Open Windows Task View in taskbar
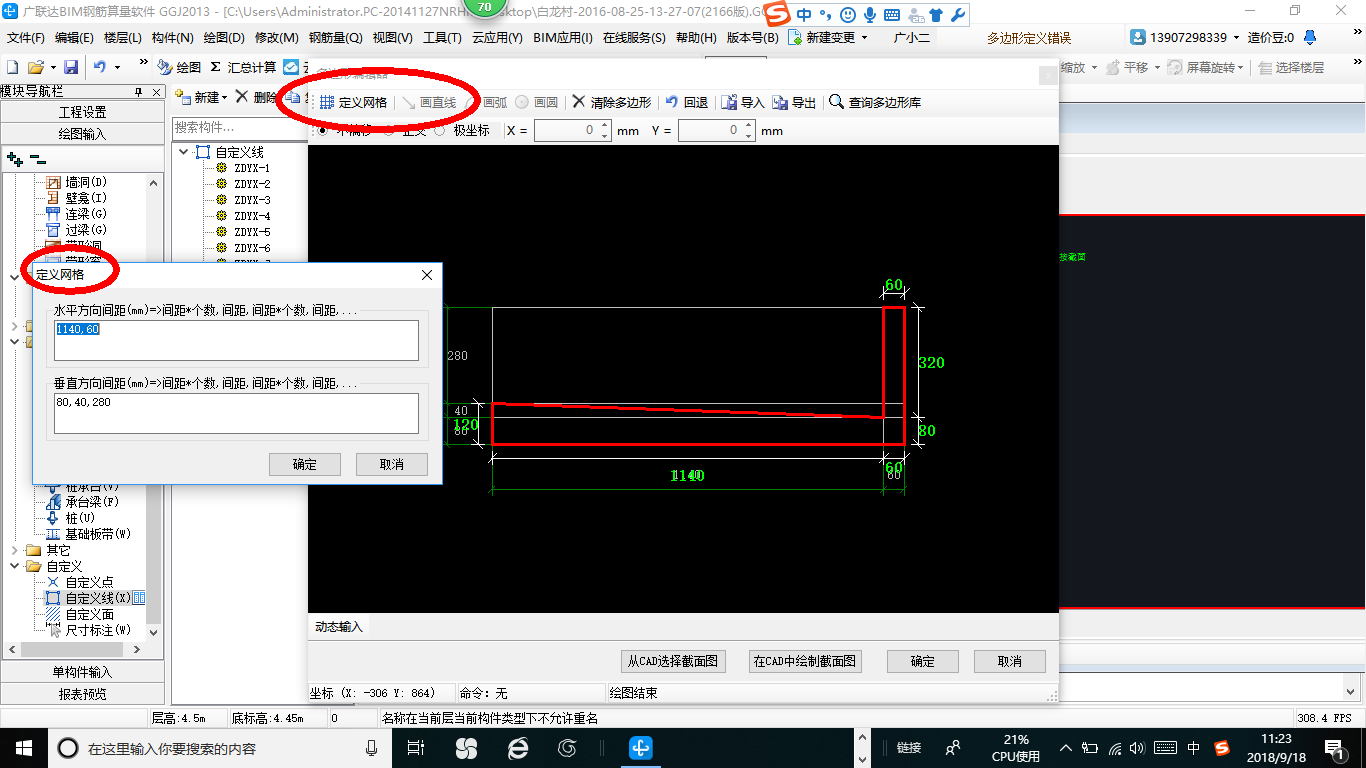This screenshot has width=1366, height=768. point(416,747)
